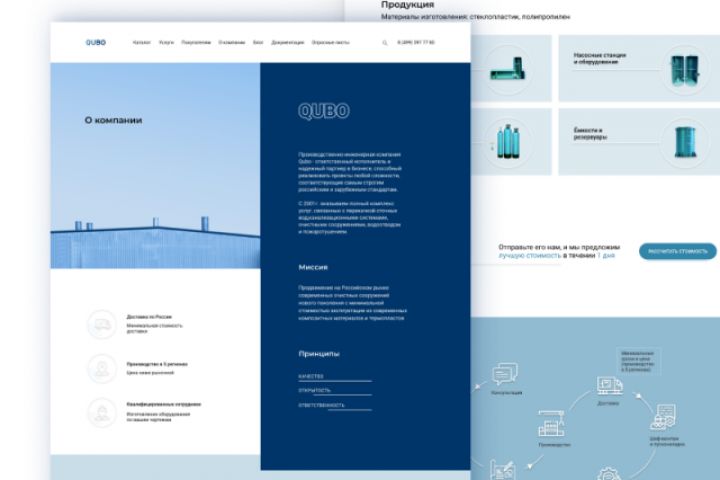Open the Ёмкости и резервуары card
The width and height of the screenshot is (720, 480).
(639, 141)
